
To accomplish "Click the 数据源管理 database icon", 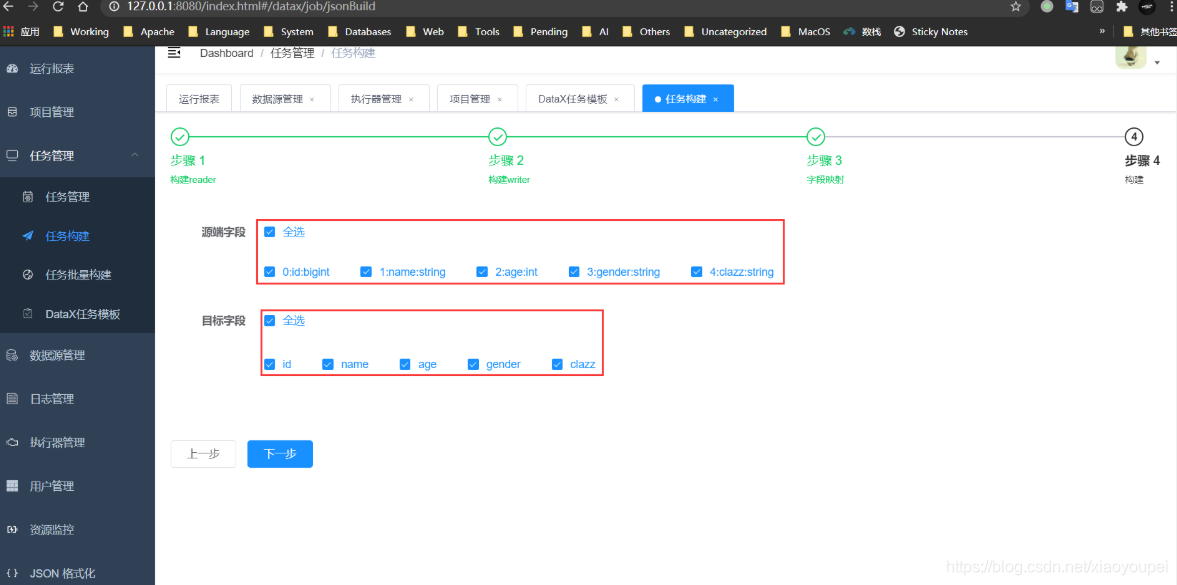I will pyautogui.click(x=12, y=356).
